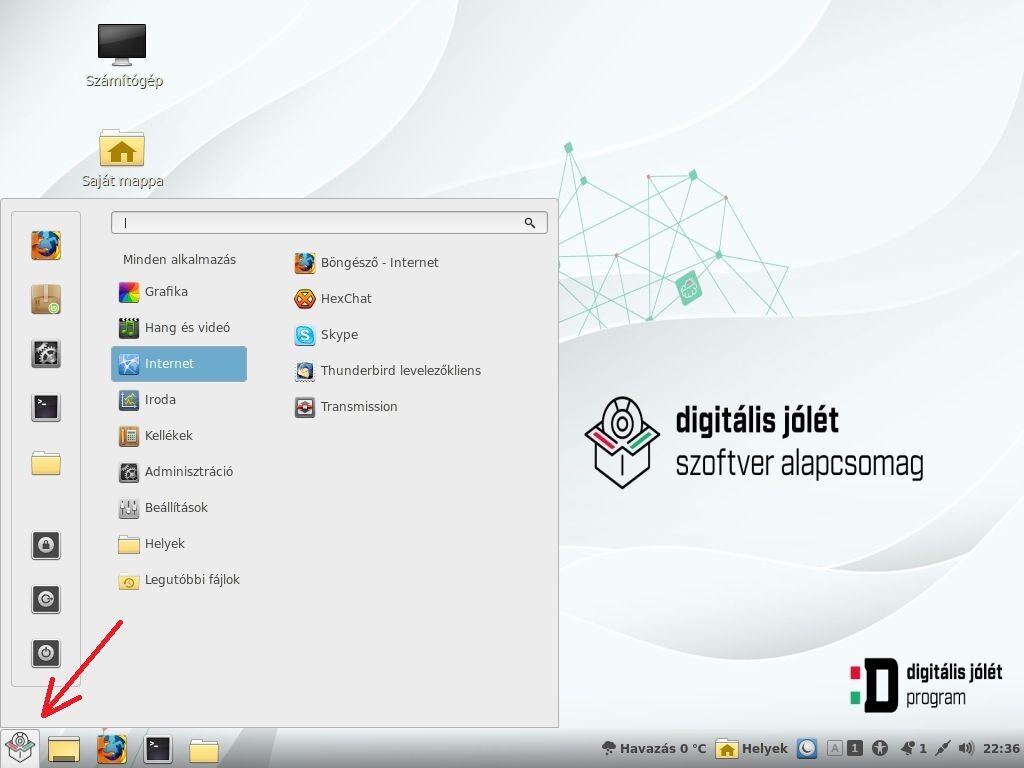This screenshot has height=768, width=1024.
Task: Open the file manager panel launcher
Action: (204, 750)
